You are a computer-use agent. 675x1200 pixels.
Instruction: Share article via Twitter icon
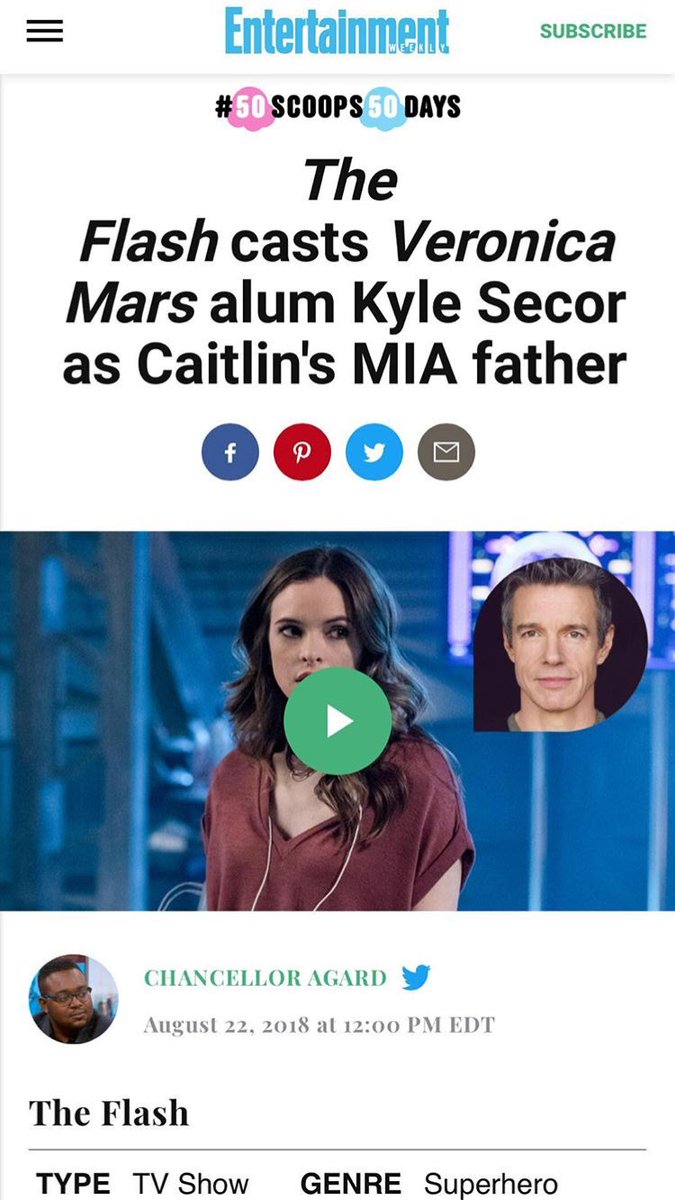point(374,453)
